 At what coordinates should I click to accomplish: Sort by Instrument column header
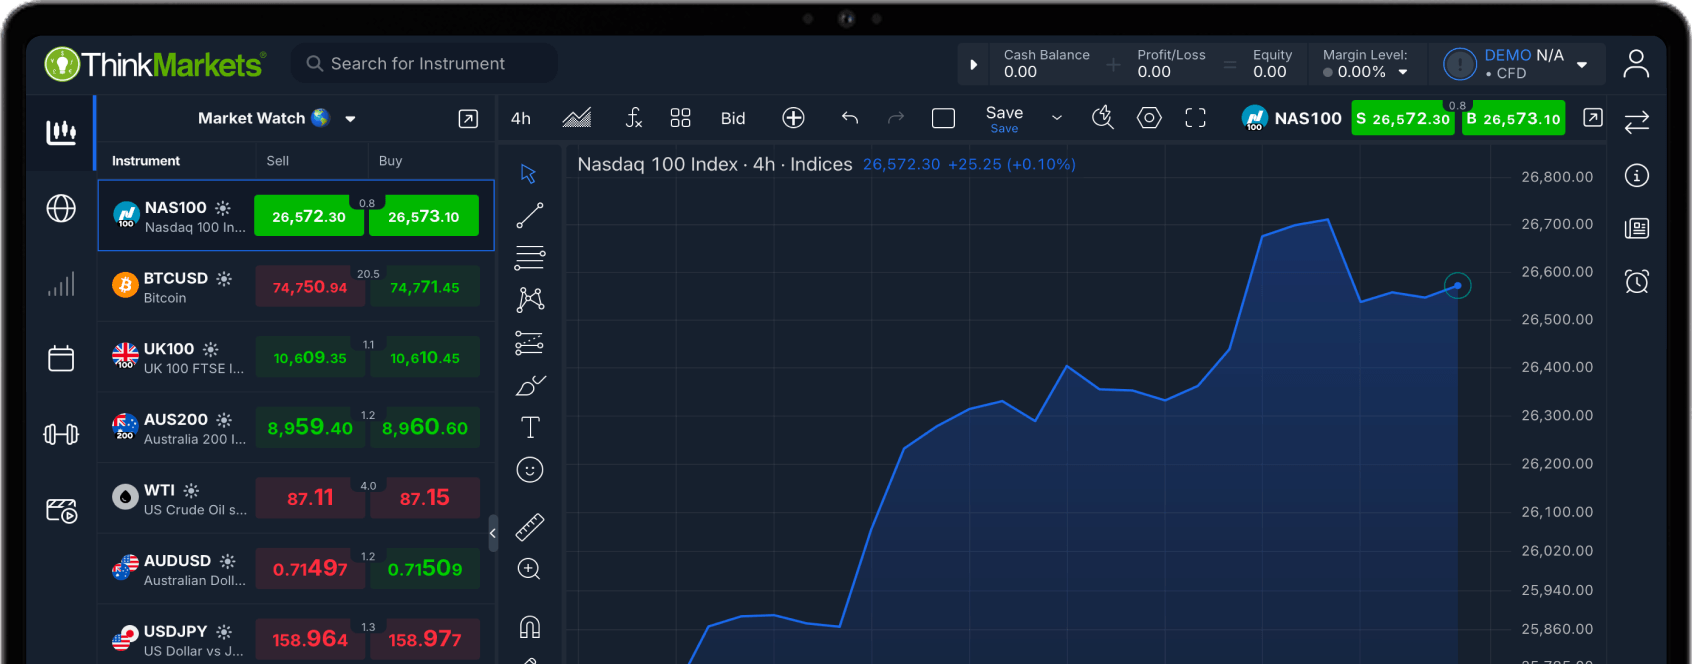[x=146, y=161]
